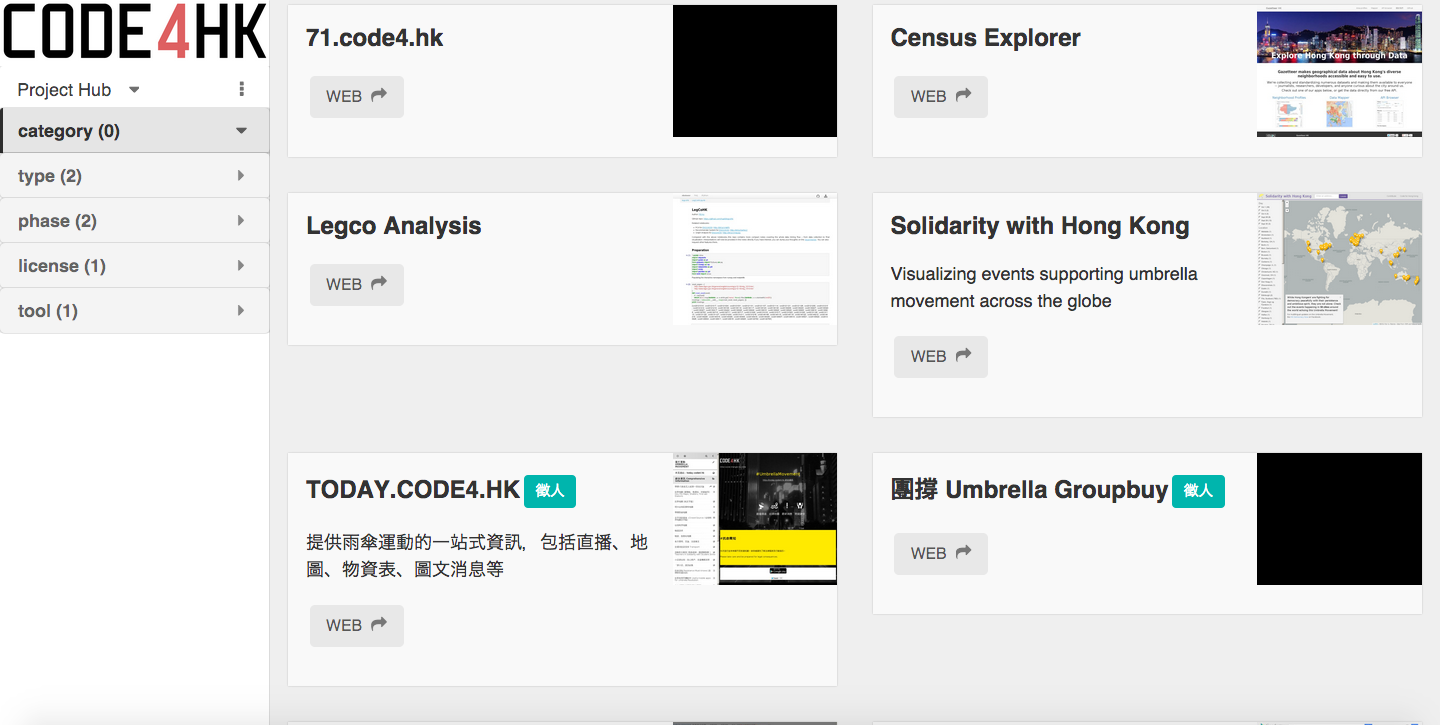
Task: Select the tool (1) filter label
Action: coord(48,311)
